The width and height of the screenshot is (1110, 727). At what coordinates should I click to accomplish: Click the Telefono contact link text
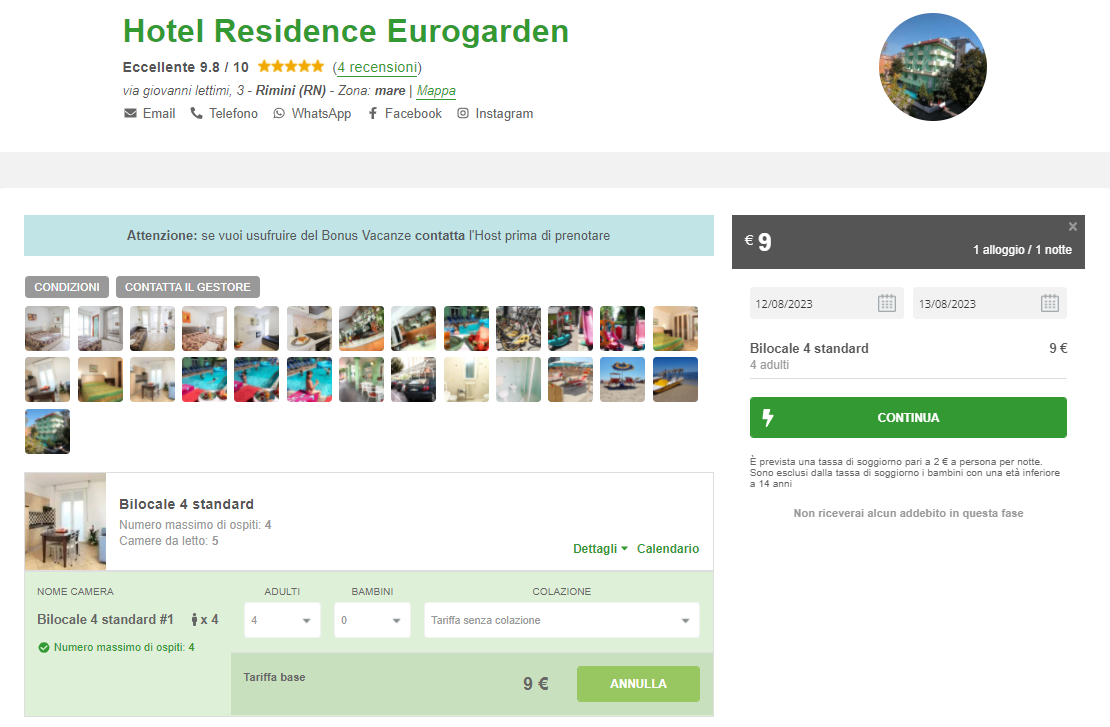(x=233, y=113)
